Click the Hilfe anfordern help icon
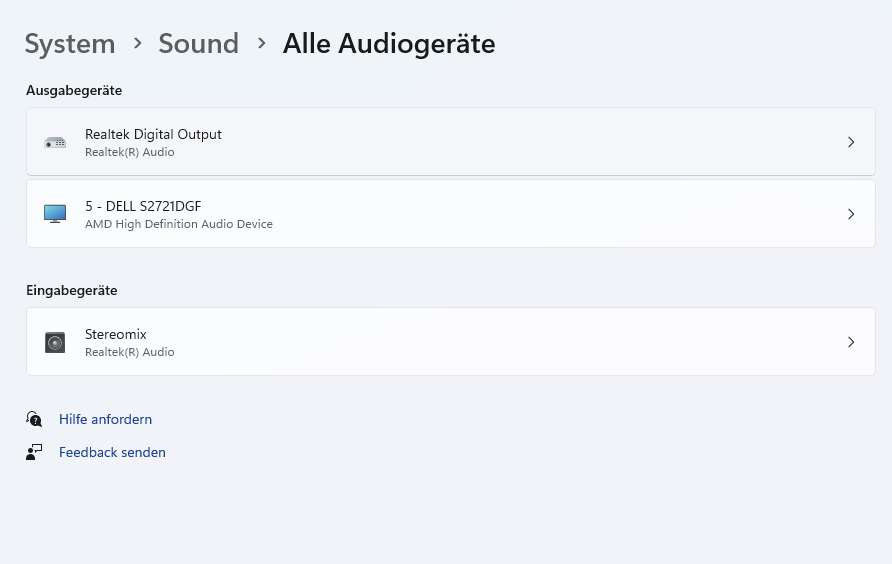892x564 pixels. tap(34, 419)
